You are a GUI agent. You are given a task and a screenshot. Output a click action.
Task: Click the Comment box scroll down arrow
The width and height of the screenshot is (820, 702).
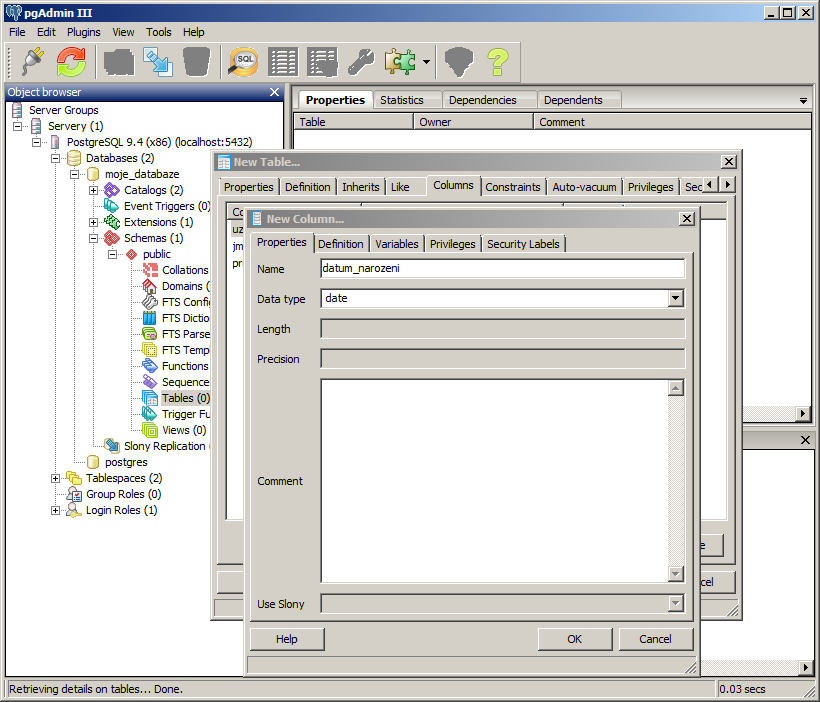pyautogui.click(x=676, y=573)
